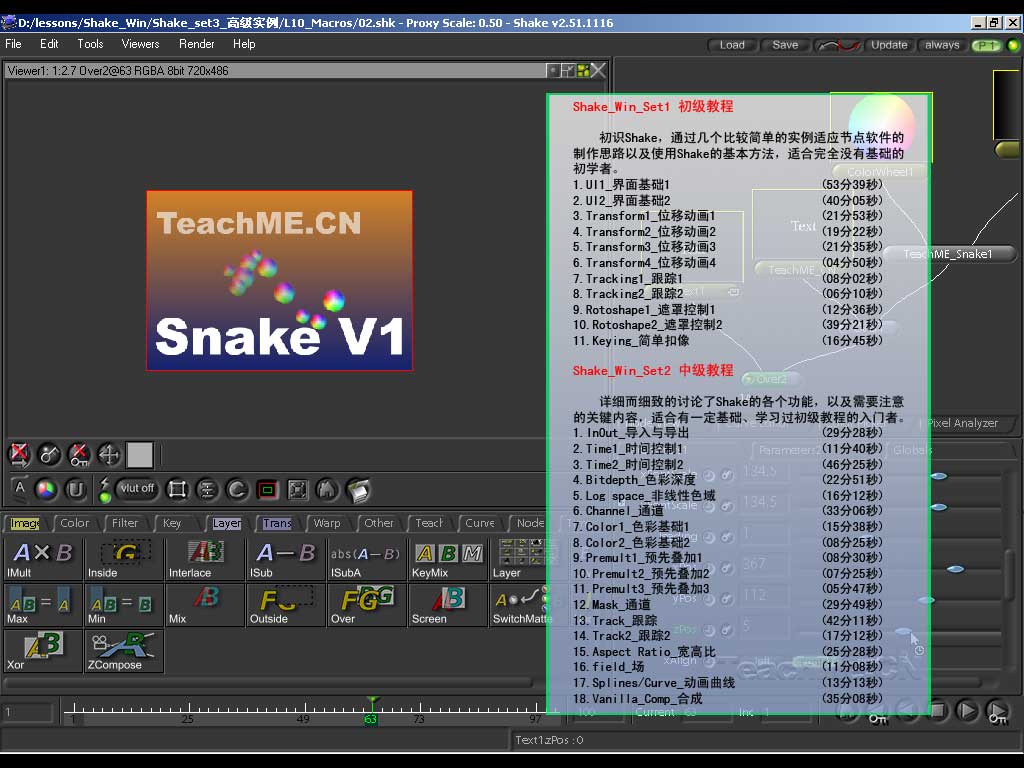Click the gray color swatch in the viewer toolbar

(x=140, y=455)
